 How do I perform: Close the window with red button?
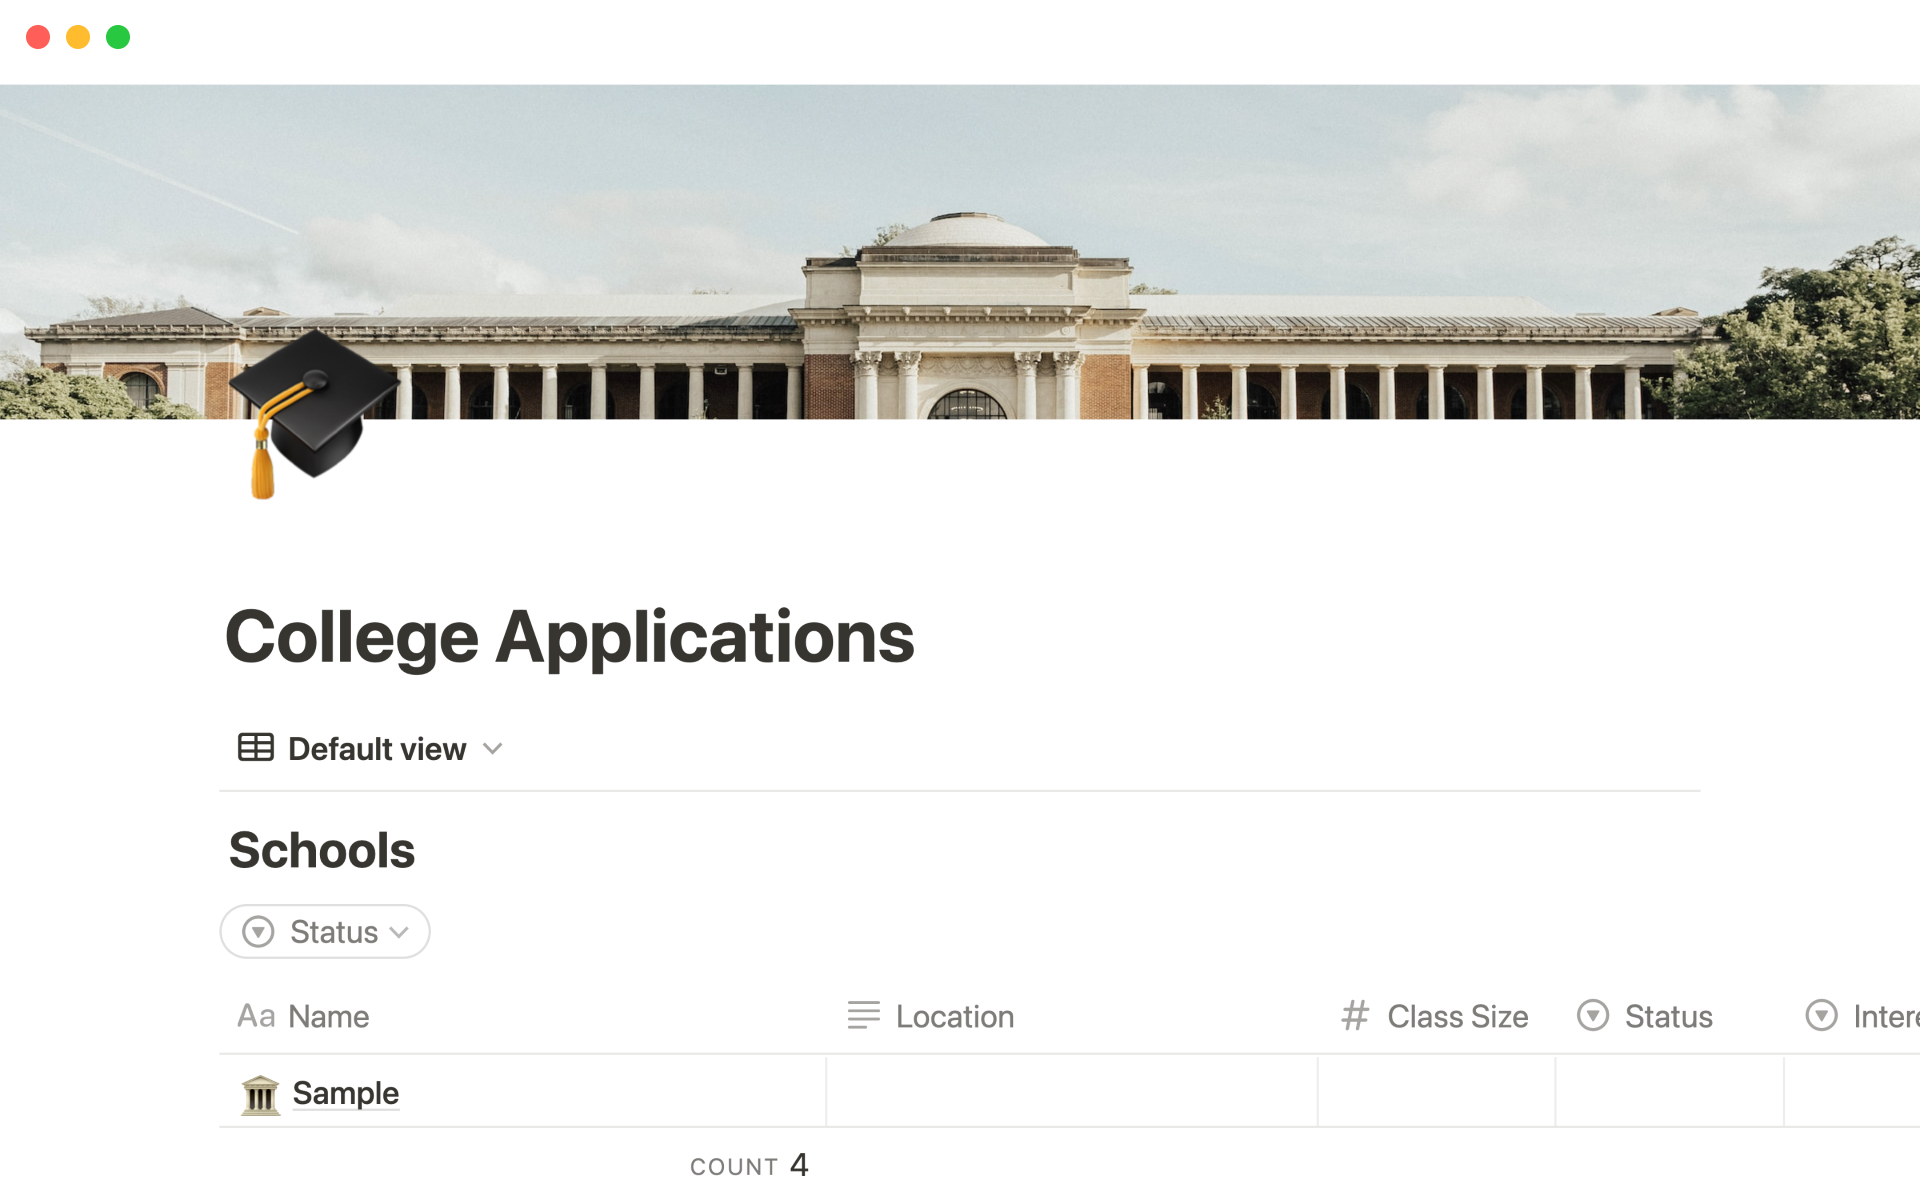coord(38,37)
